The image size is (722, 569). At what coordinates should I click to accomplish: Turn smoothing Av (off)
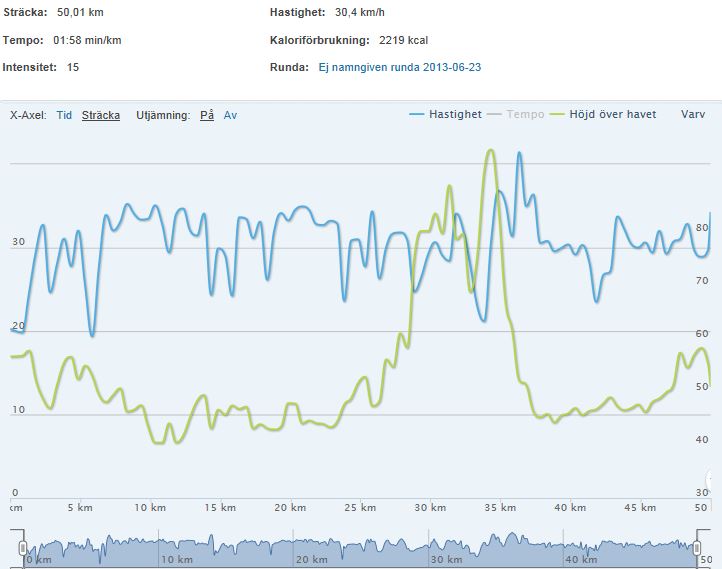231,115
